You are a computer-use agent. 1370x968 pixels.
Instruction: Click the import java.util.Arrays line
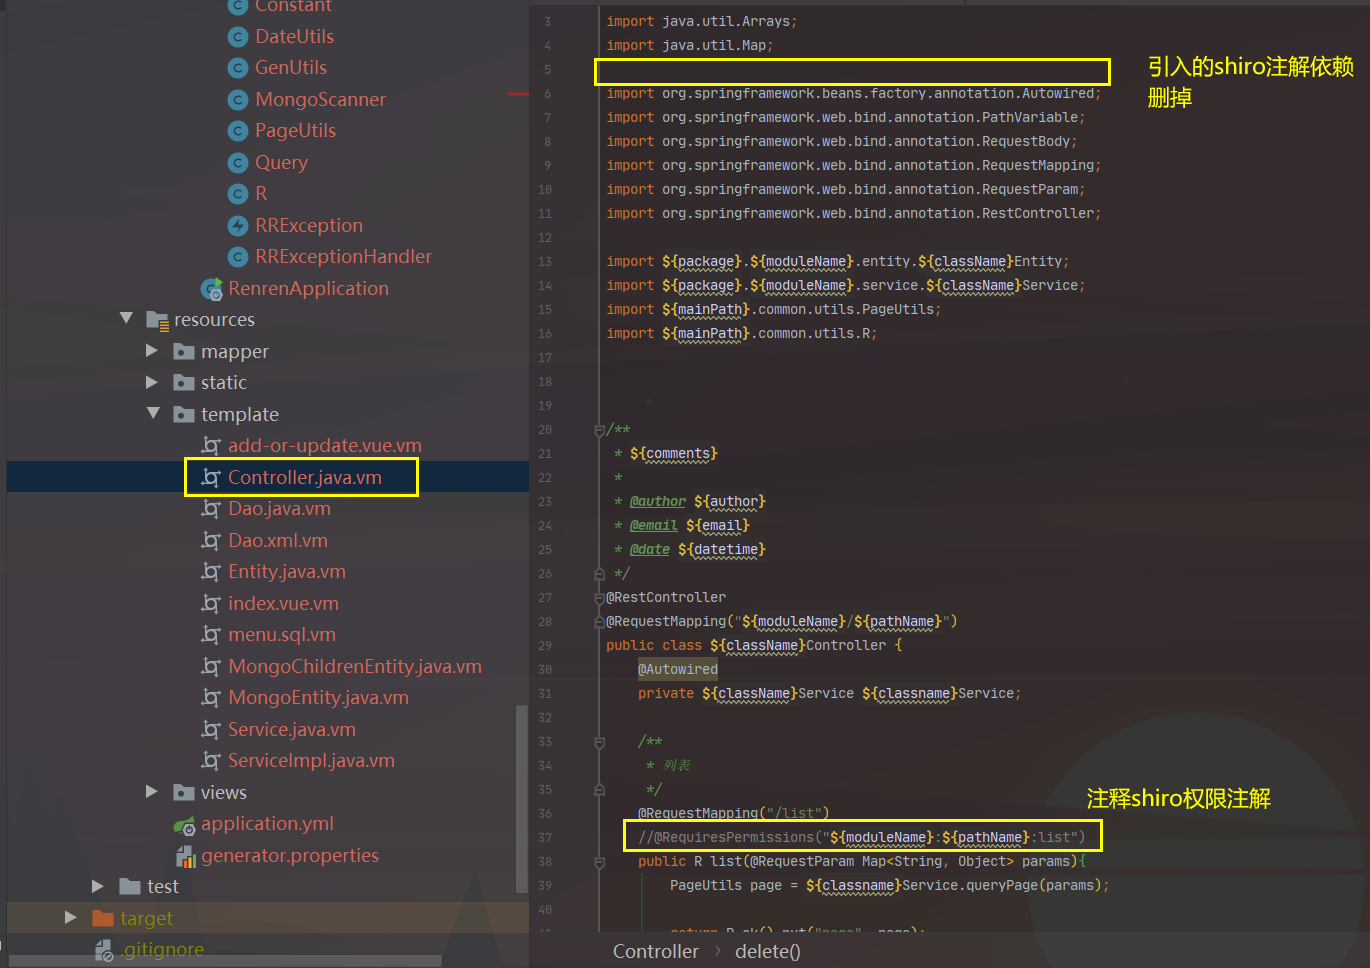[702, 22]
